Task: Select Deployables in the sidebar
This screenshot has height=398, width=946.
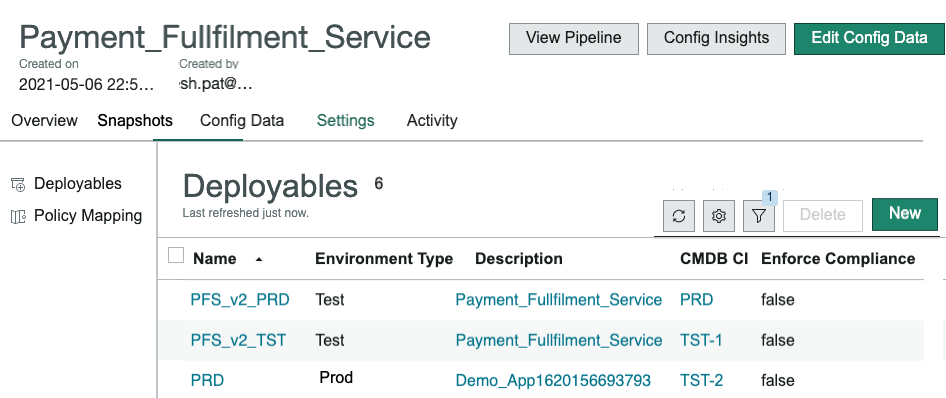Action: (x=78, y=184)
